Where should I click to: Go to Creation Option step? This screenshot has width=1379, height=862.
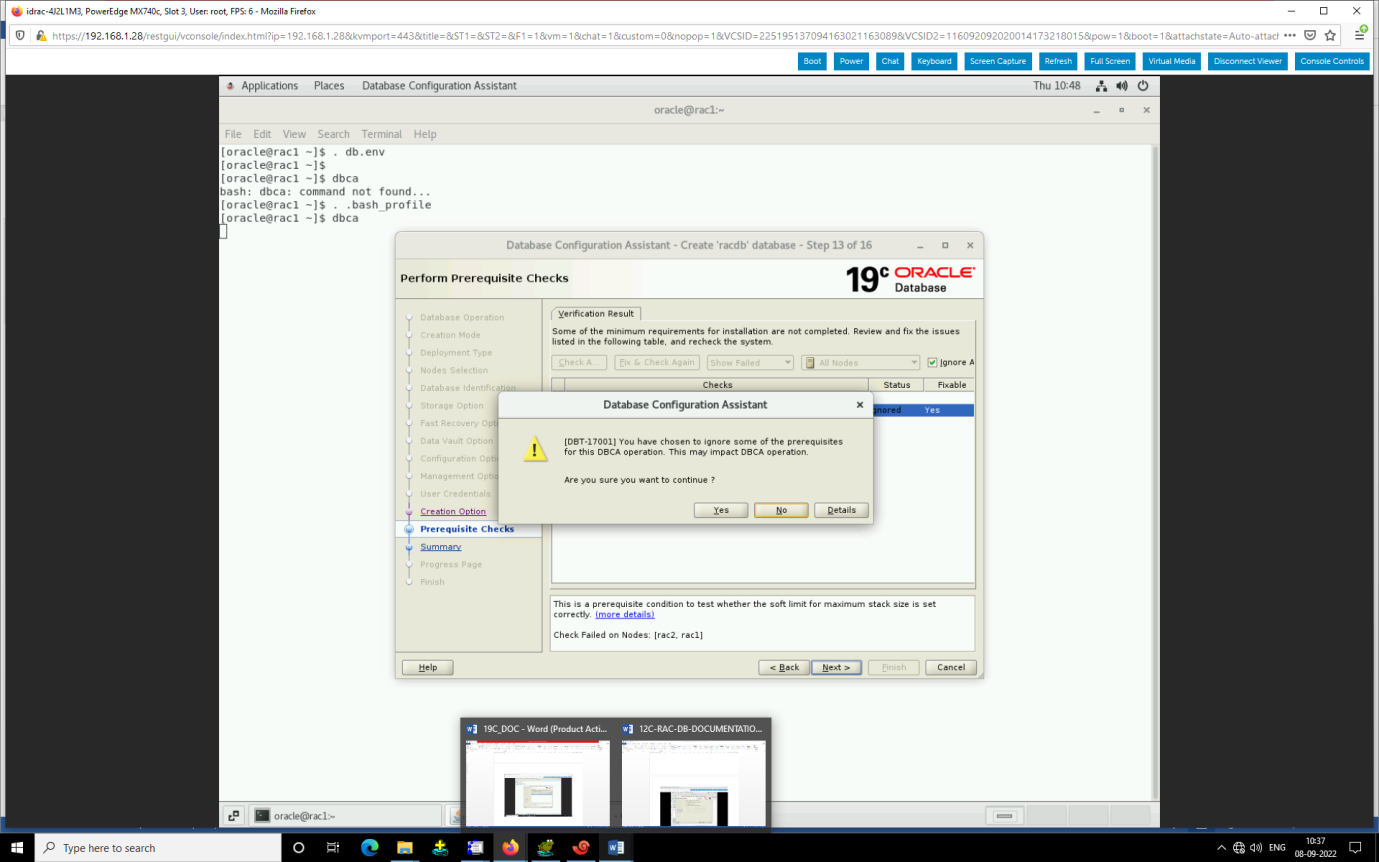click(453, 511)
